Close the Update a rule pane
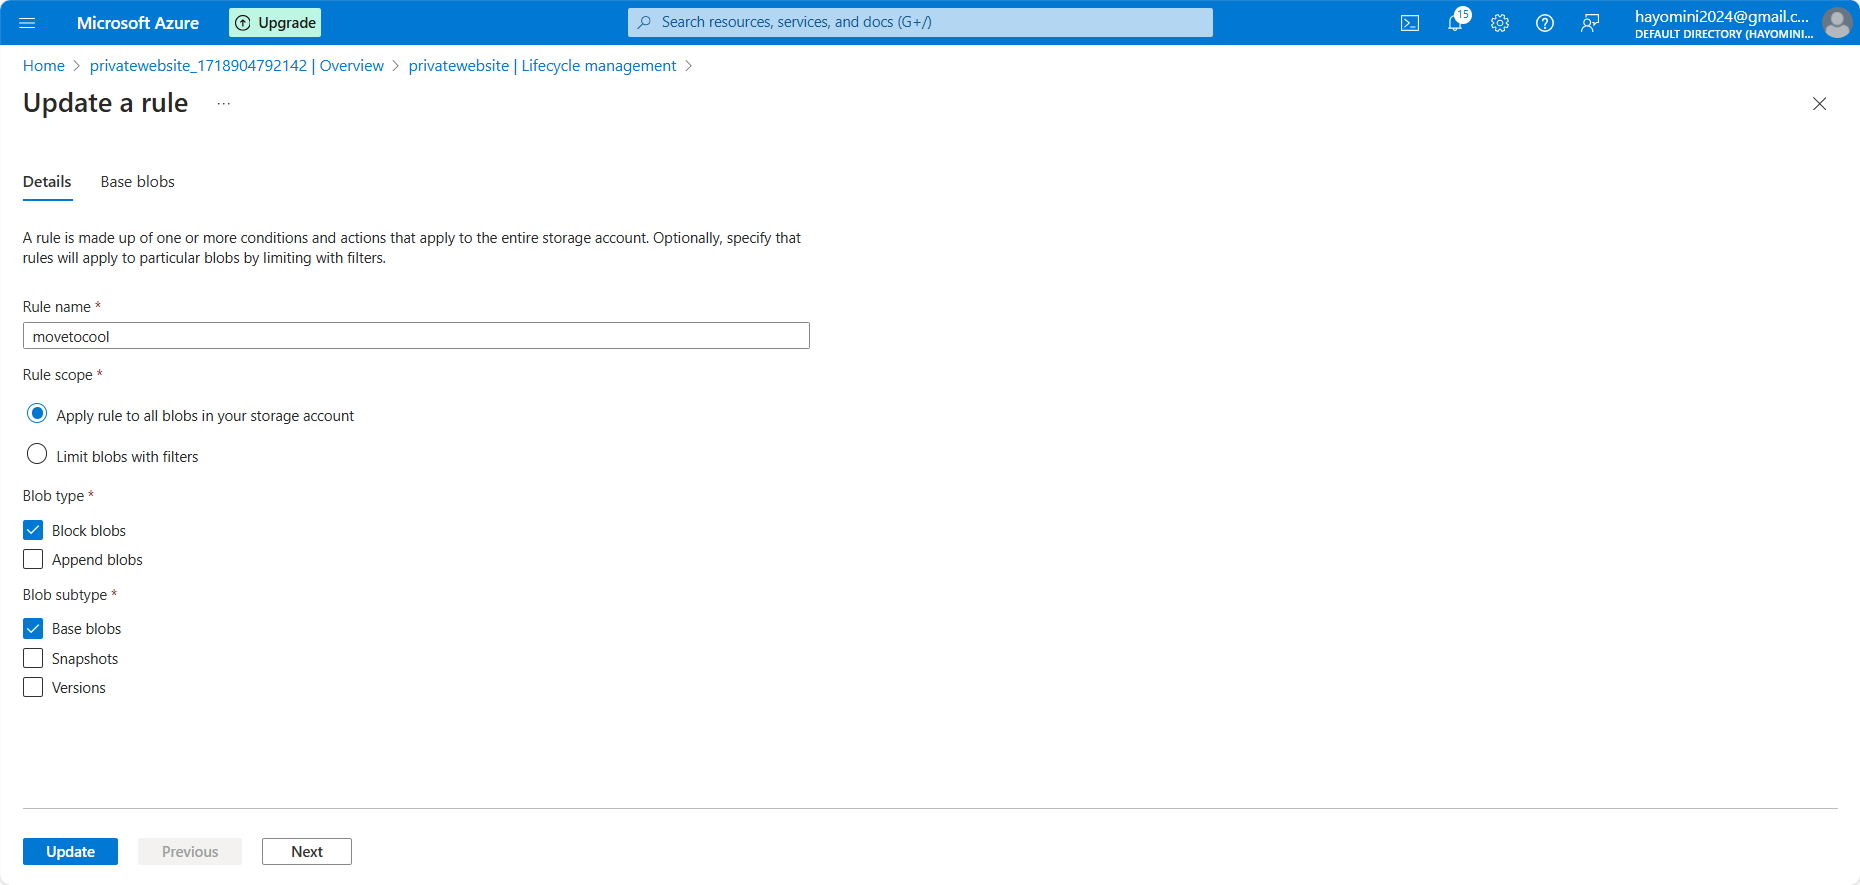The height and width of the screenshot is (885, 1860). pos(1819,104)
